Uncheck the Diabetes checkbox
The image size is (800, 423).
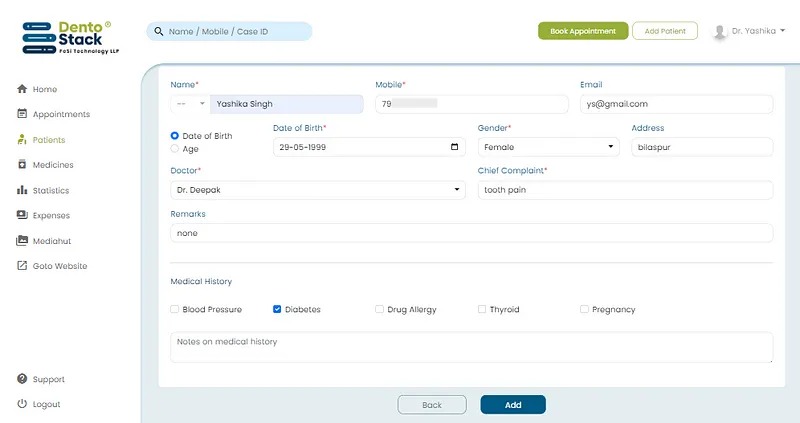[277, 310]
